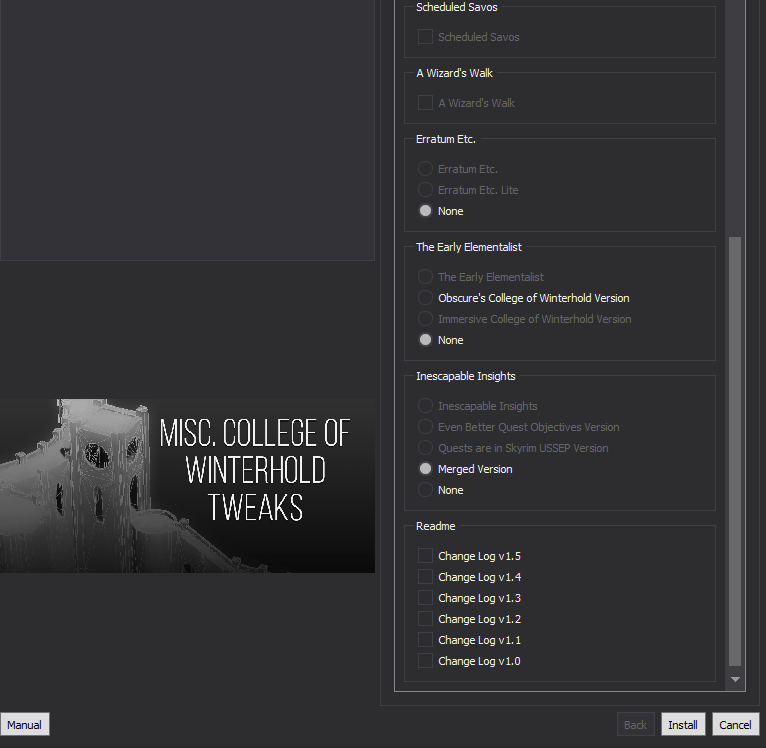766x748 pixels.
Task: Click the Misc. College of Winterhold Tweaks image
Action: point(188,486)
